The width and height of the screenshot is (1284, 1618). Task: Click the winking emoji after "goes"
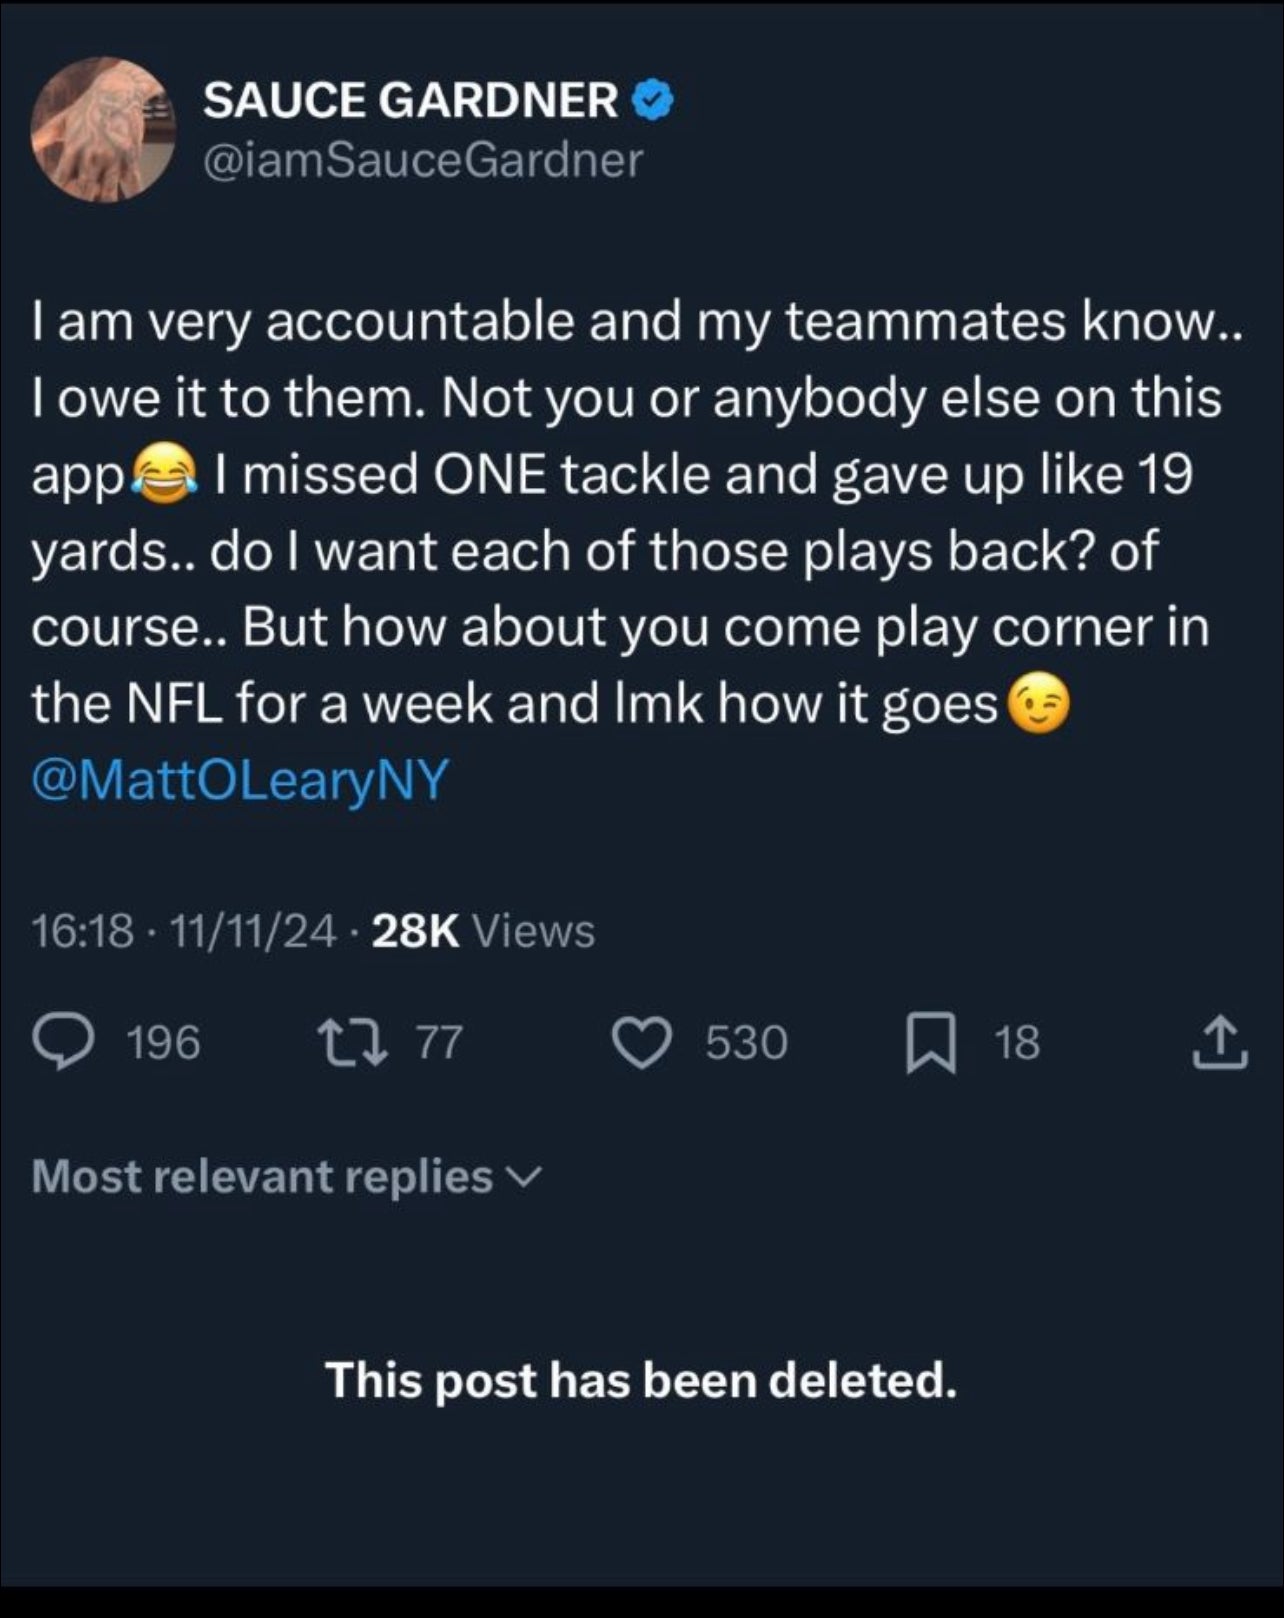(1038, 705)
